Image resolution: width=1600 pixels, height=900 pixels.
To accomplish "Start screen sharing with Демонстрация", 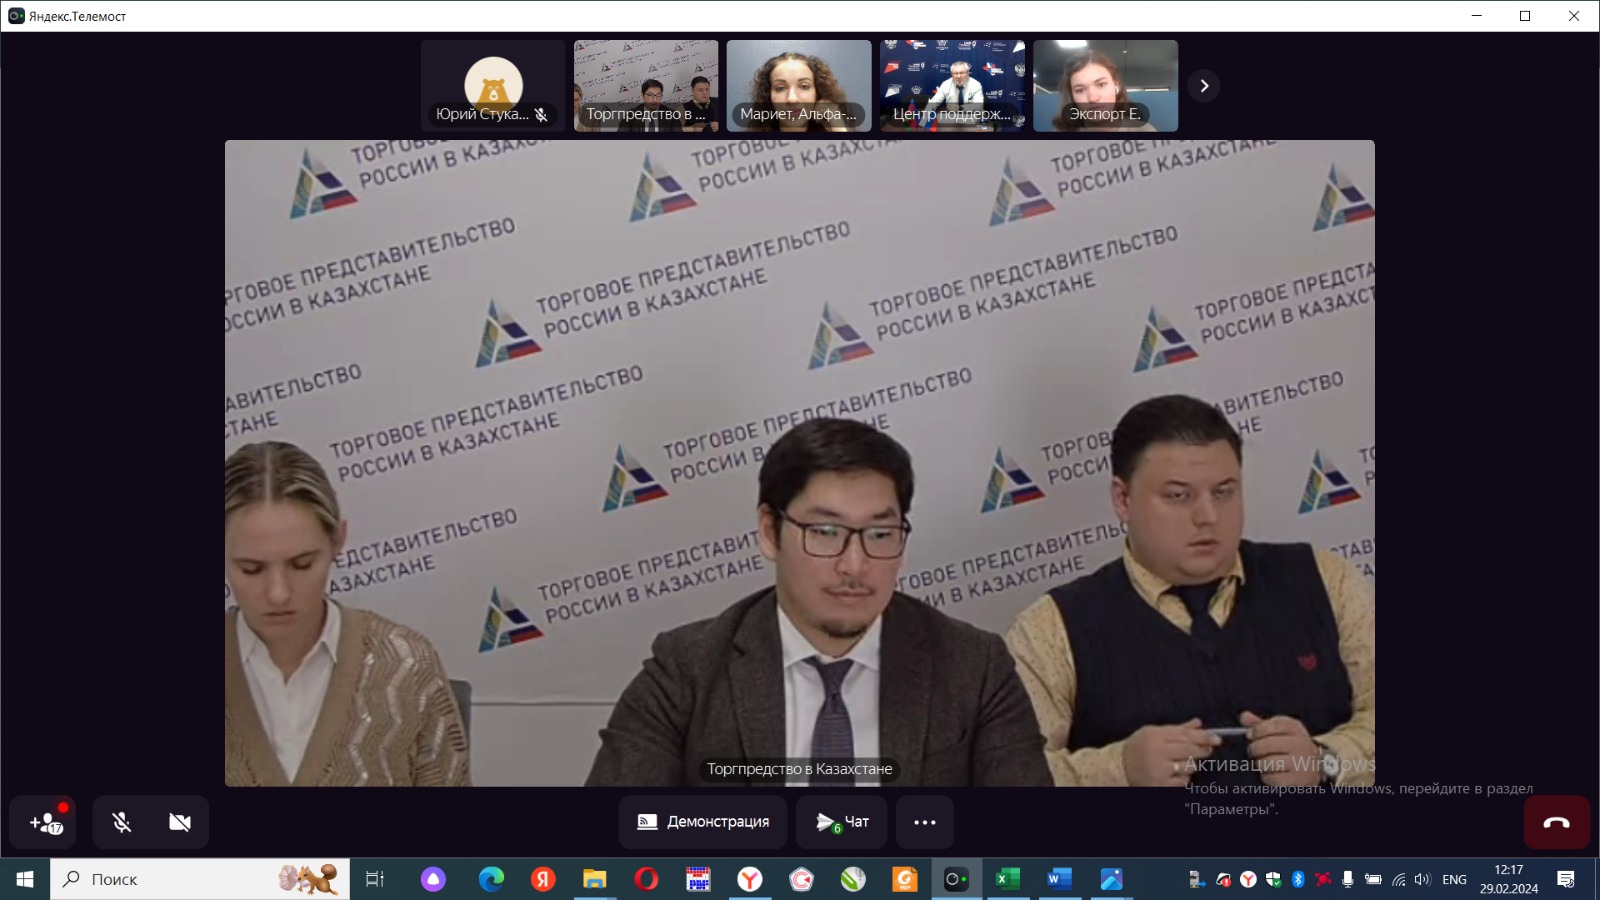I will 703,822.
